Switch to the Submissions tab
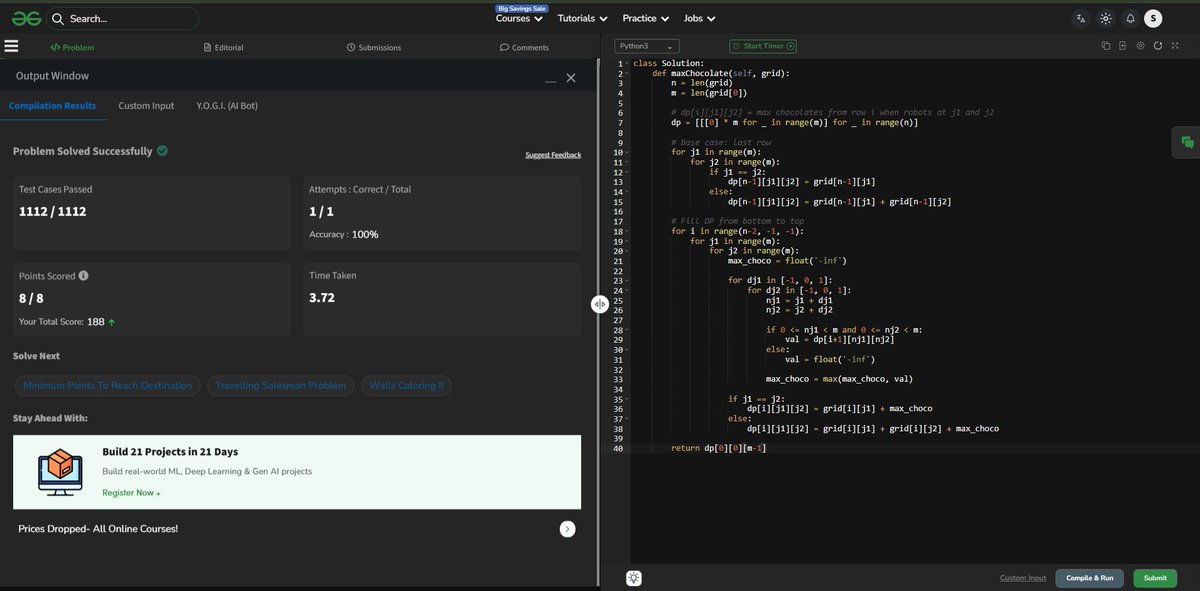Screen dimensions: 1200x591 (374, 47)
